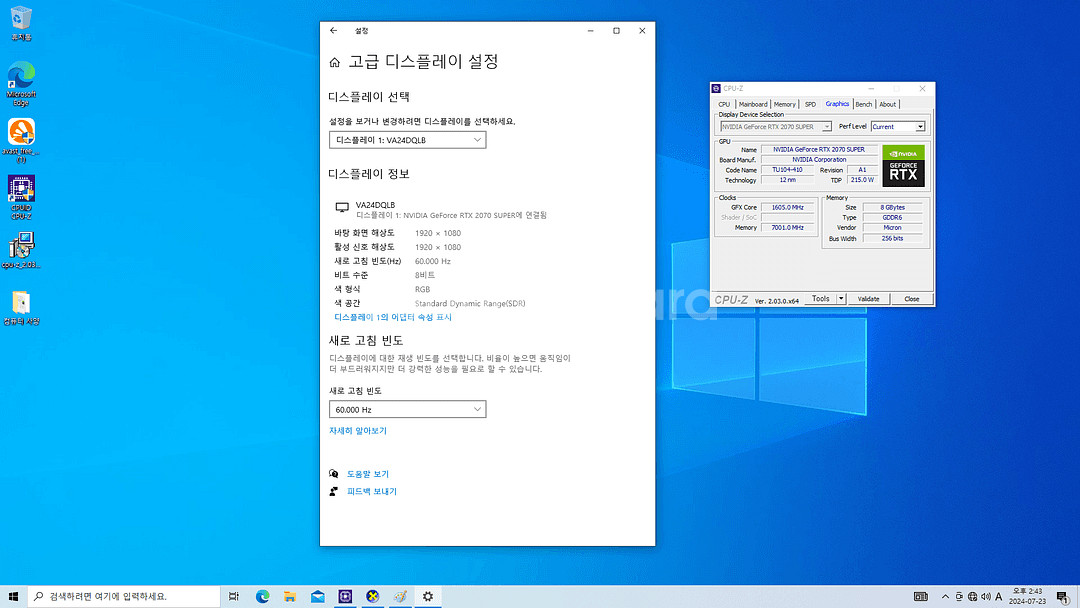
Task: Open Task View on the taskbar
Action: [x=234, y=596]
